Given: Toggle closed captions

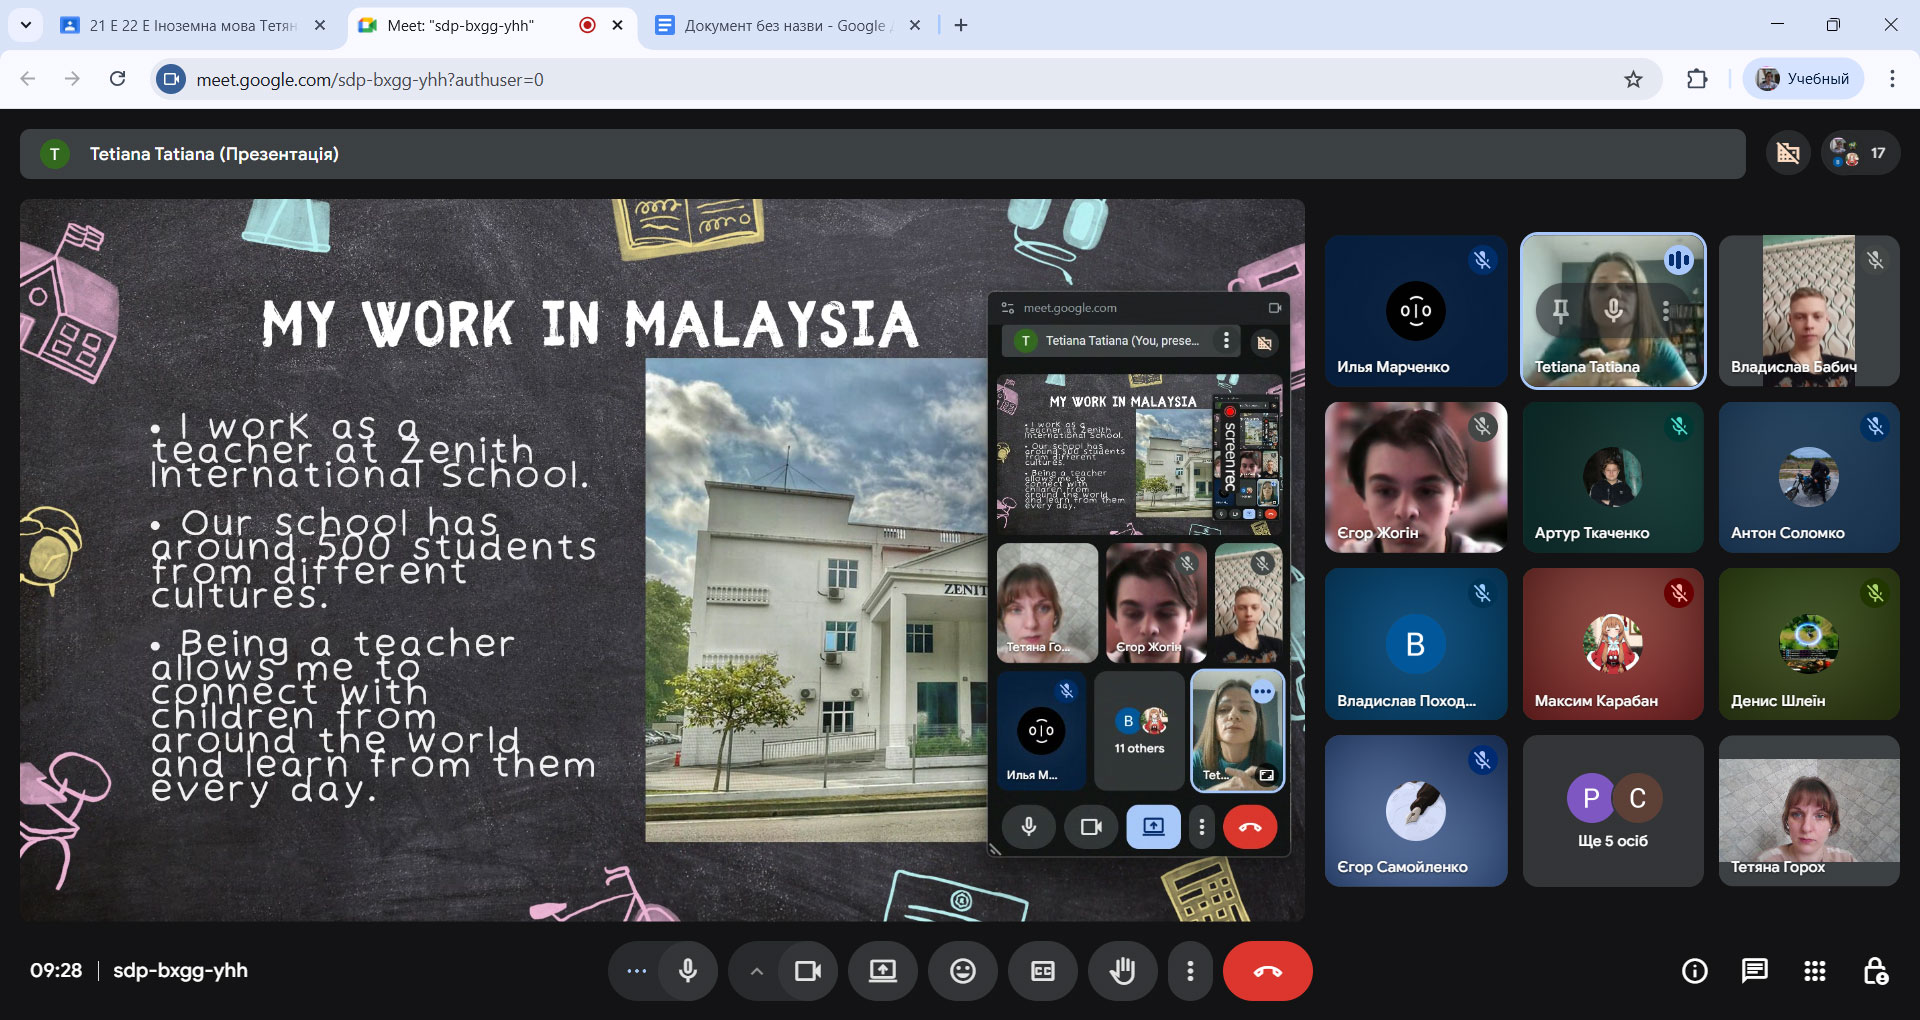Looking at the screenshot, I should [x=1042, y=971].
